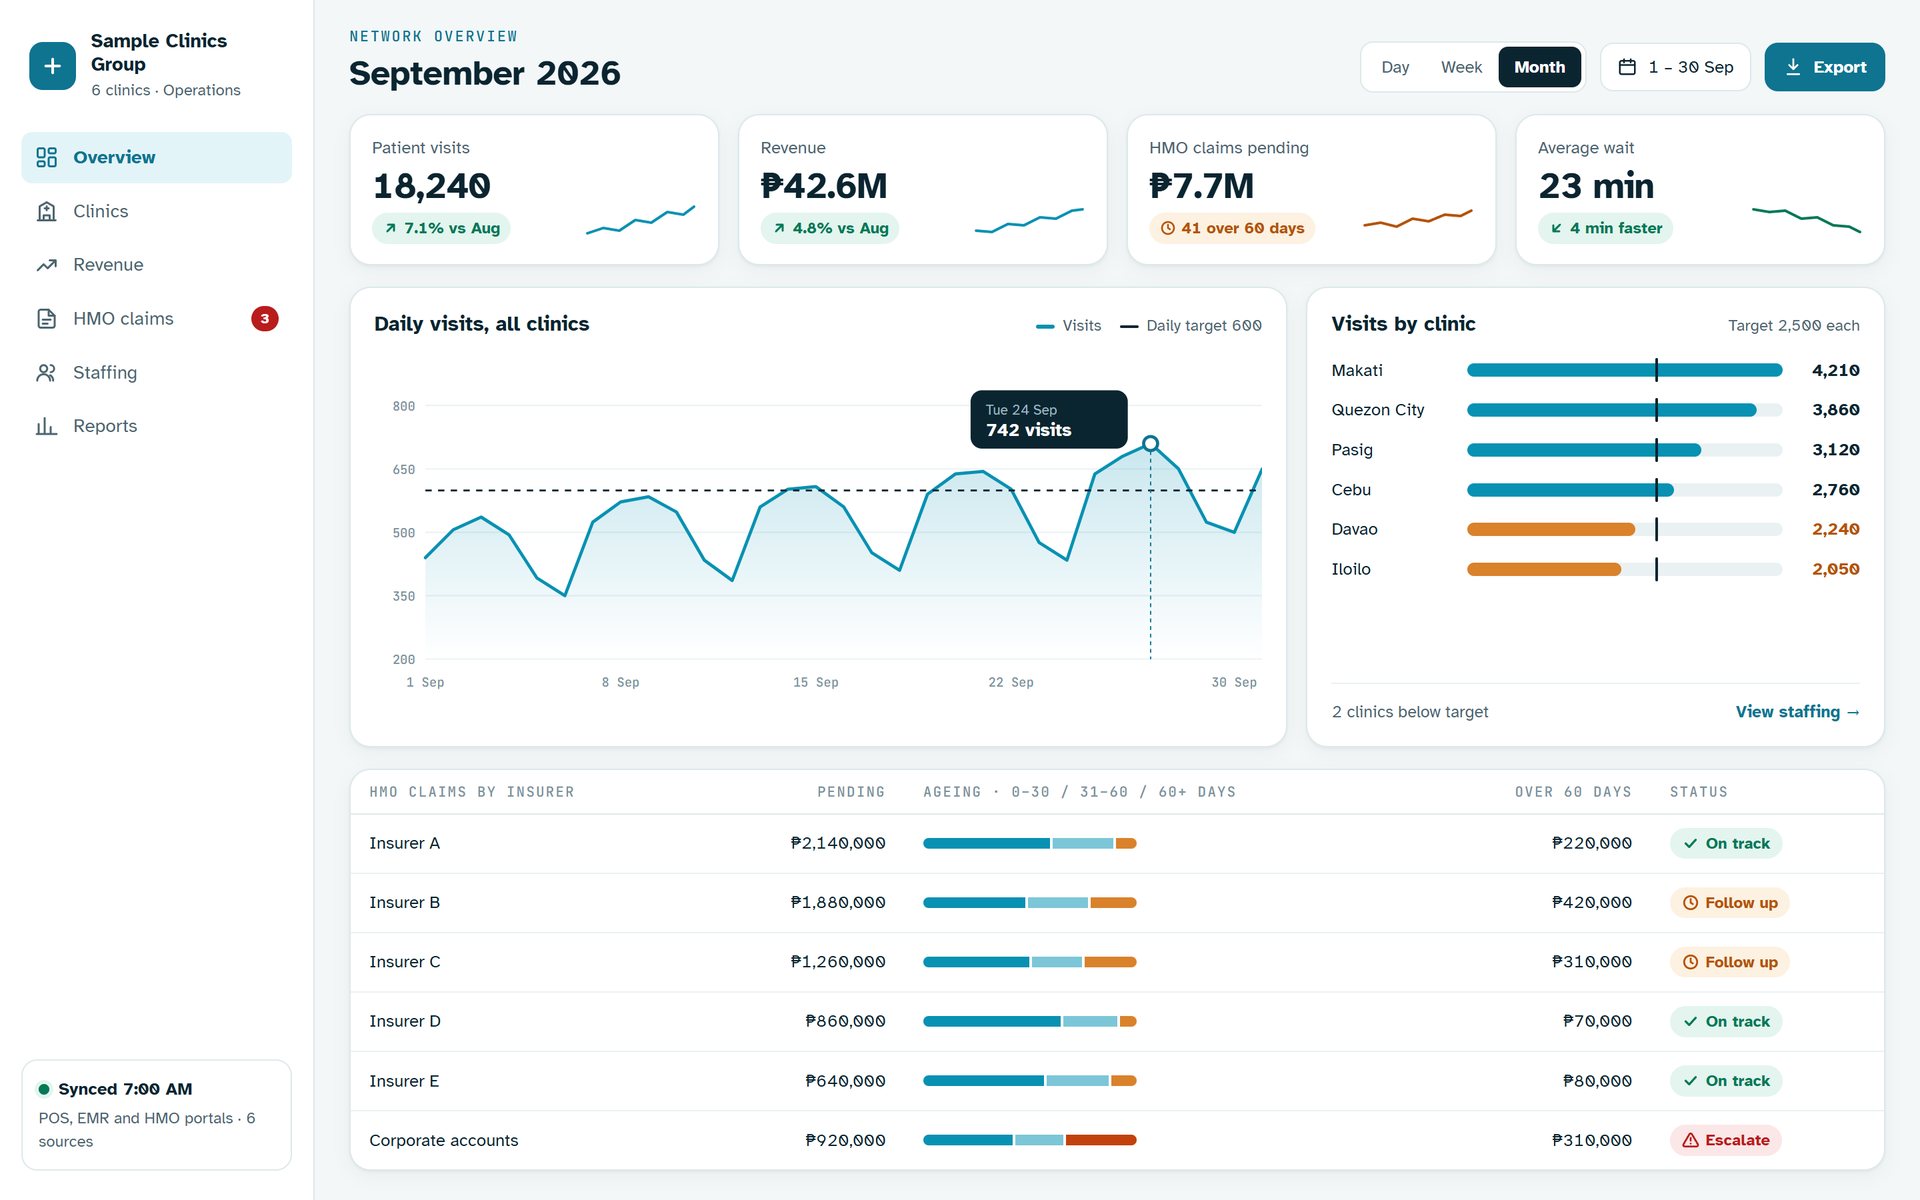
Task: Click the Tue 24 Sep chart marker
Action: coord(1150,443)
